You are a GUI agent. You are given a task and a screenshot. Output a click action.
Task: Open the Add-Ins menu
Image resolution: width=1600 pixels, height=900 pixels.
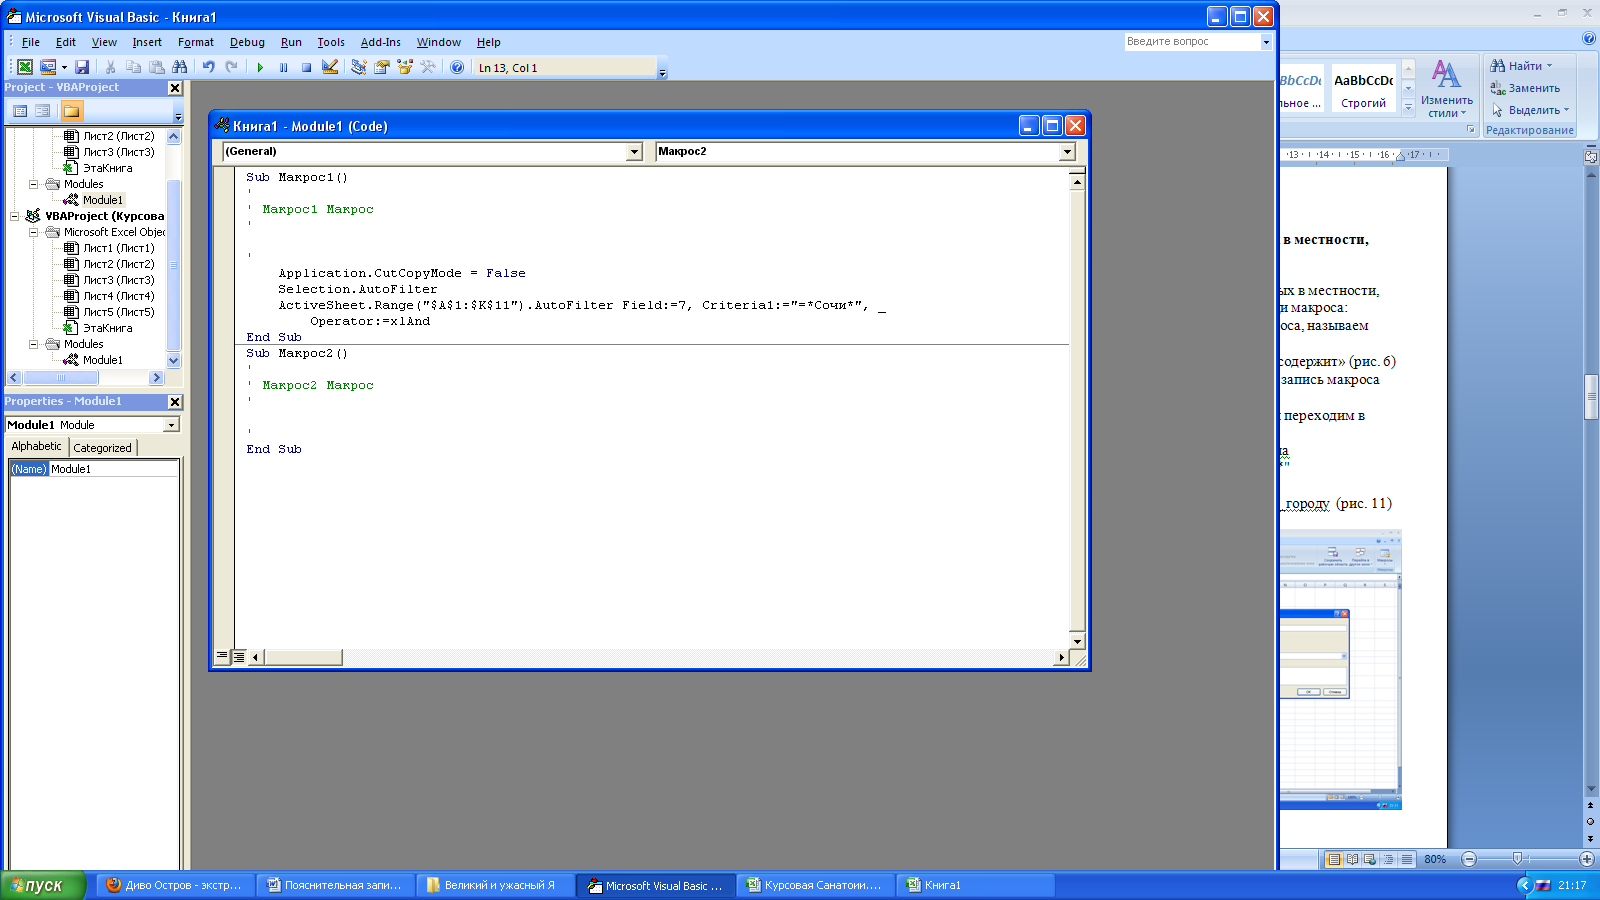(381, 42)
